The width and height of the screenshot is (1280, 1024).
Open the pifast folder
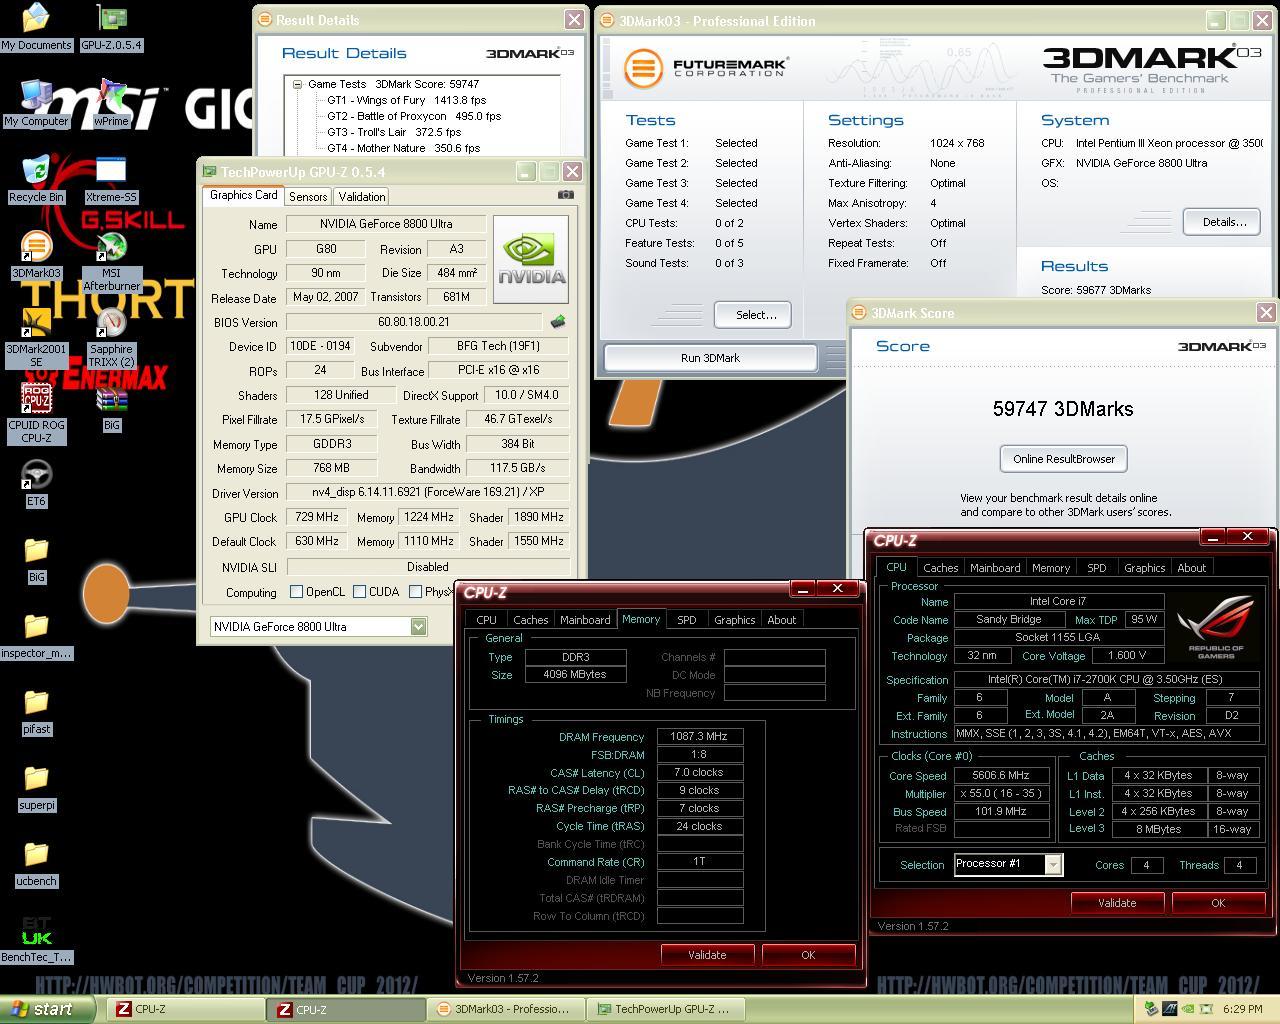(x=36, y=710)
